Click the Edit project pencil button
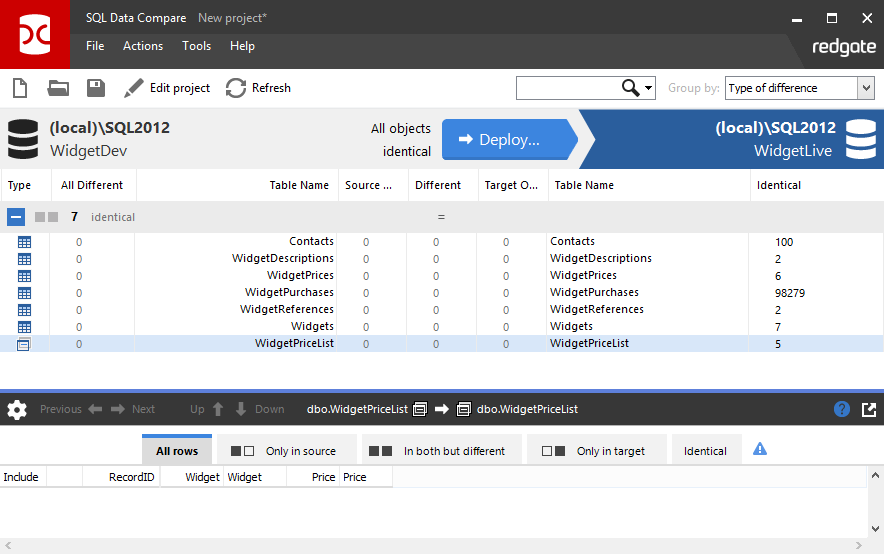884x554 pixels. (167, 88)
